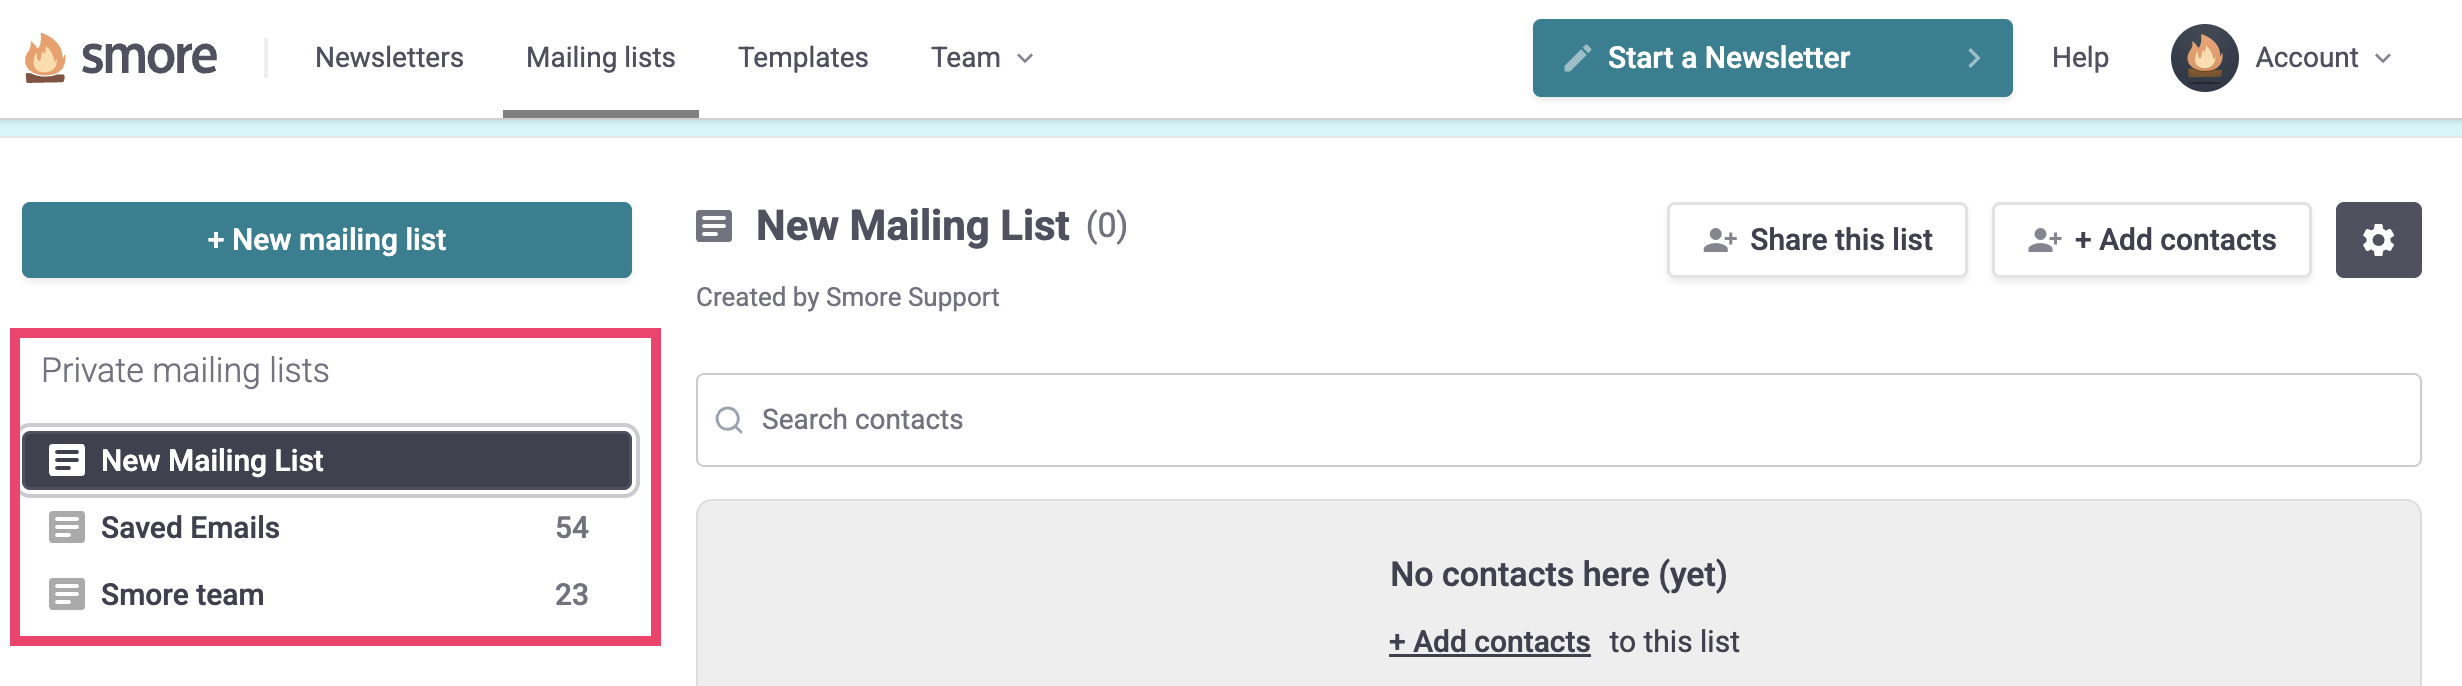The height and width of the screenshot is (686, 2462).
Task: Click the + Add contacts link in empty state
Action: [1488, 642]
